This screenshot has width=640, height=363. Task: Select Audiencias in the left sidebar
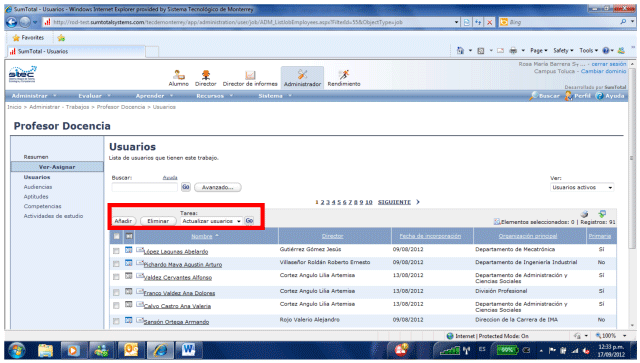38,187
